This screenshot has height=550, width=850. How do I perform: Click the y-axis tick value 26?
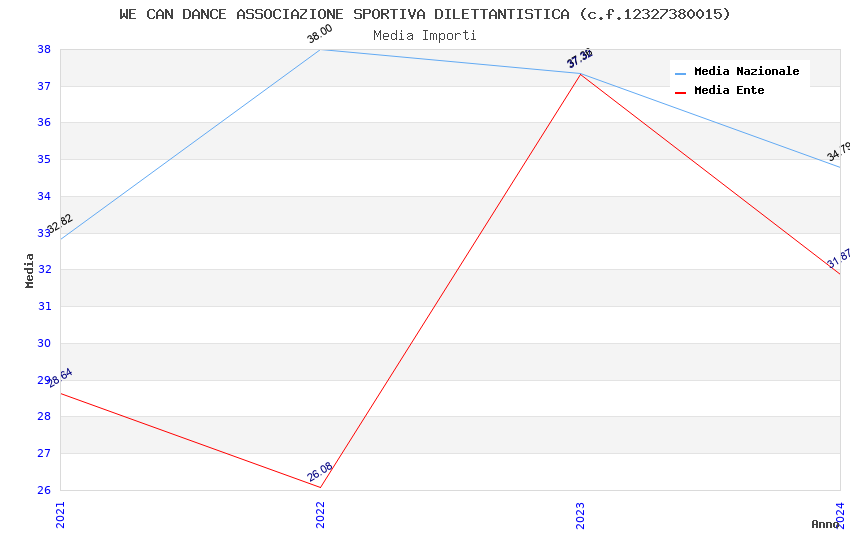tap(44, 490)
